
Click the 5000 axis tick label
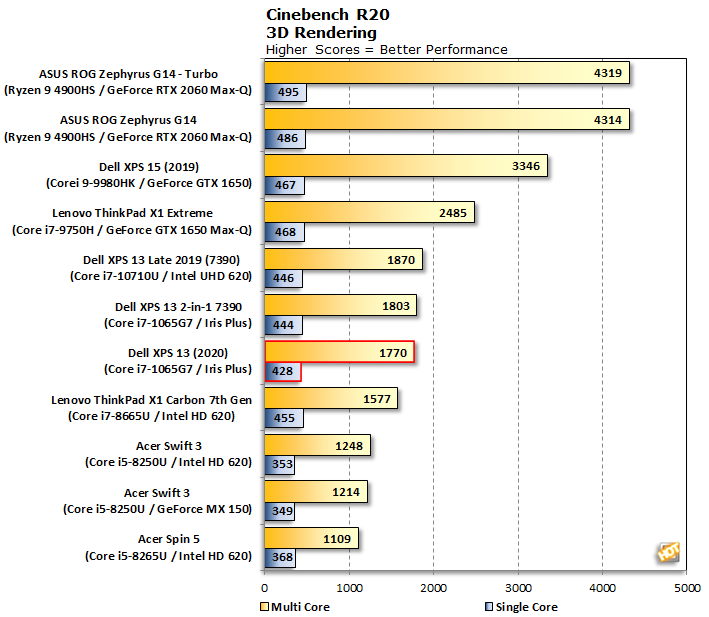click(687, 588)
